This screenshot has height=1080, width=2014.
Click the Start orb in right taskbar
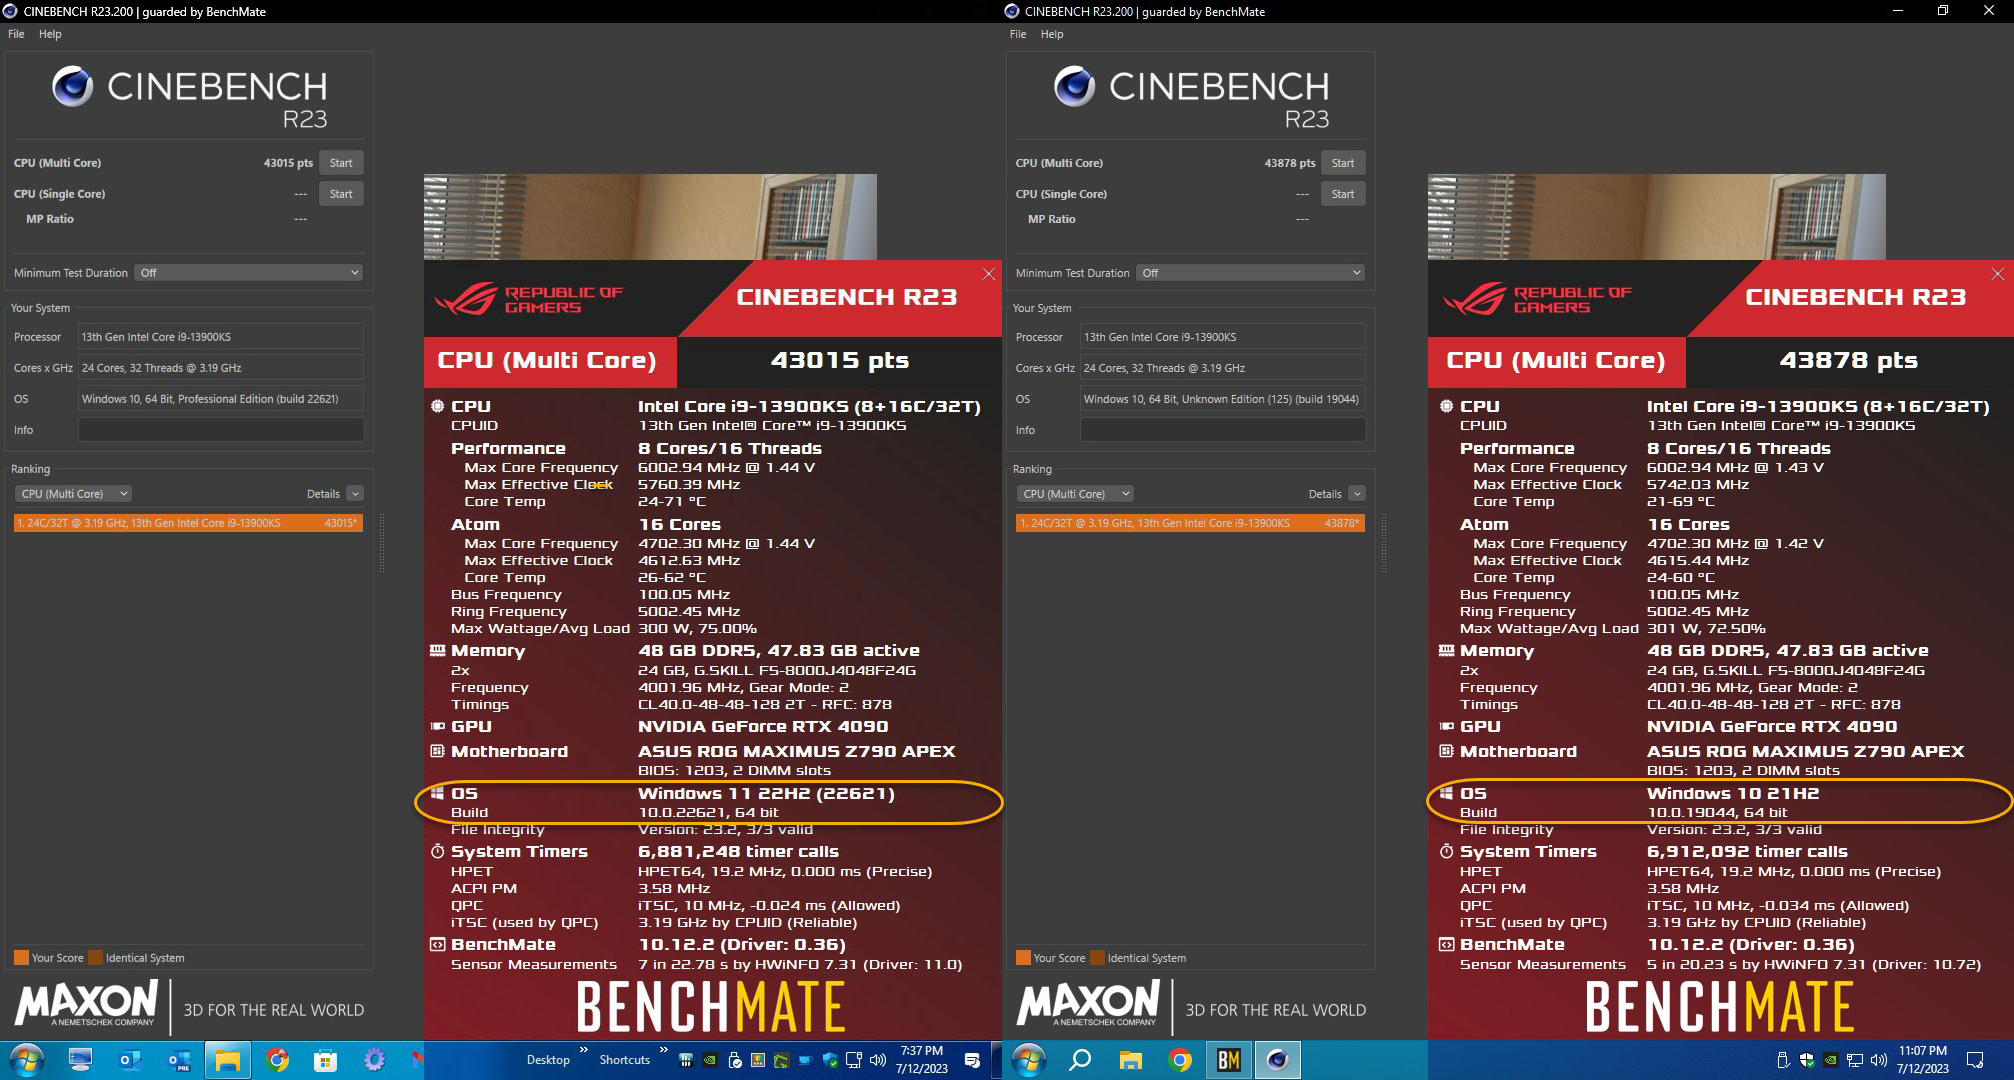click(x=1029, y=1060)
